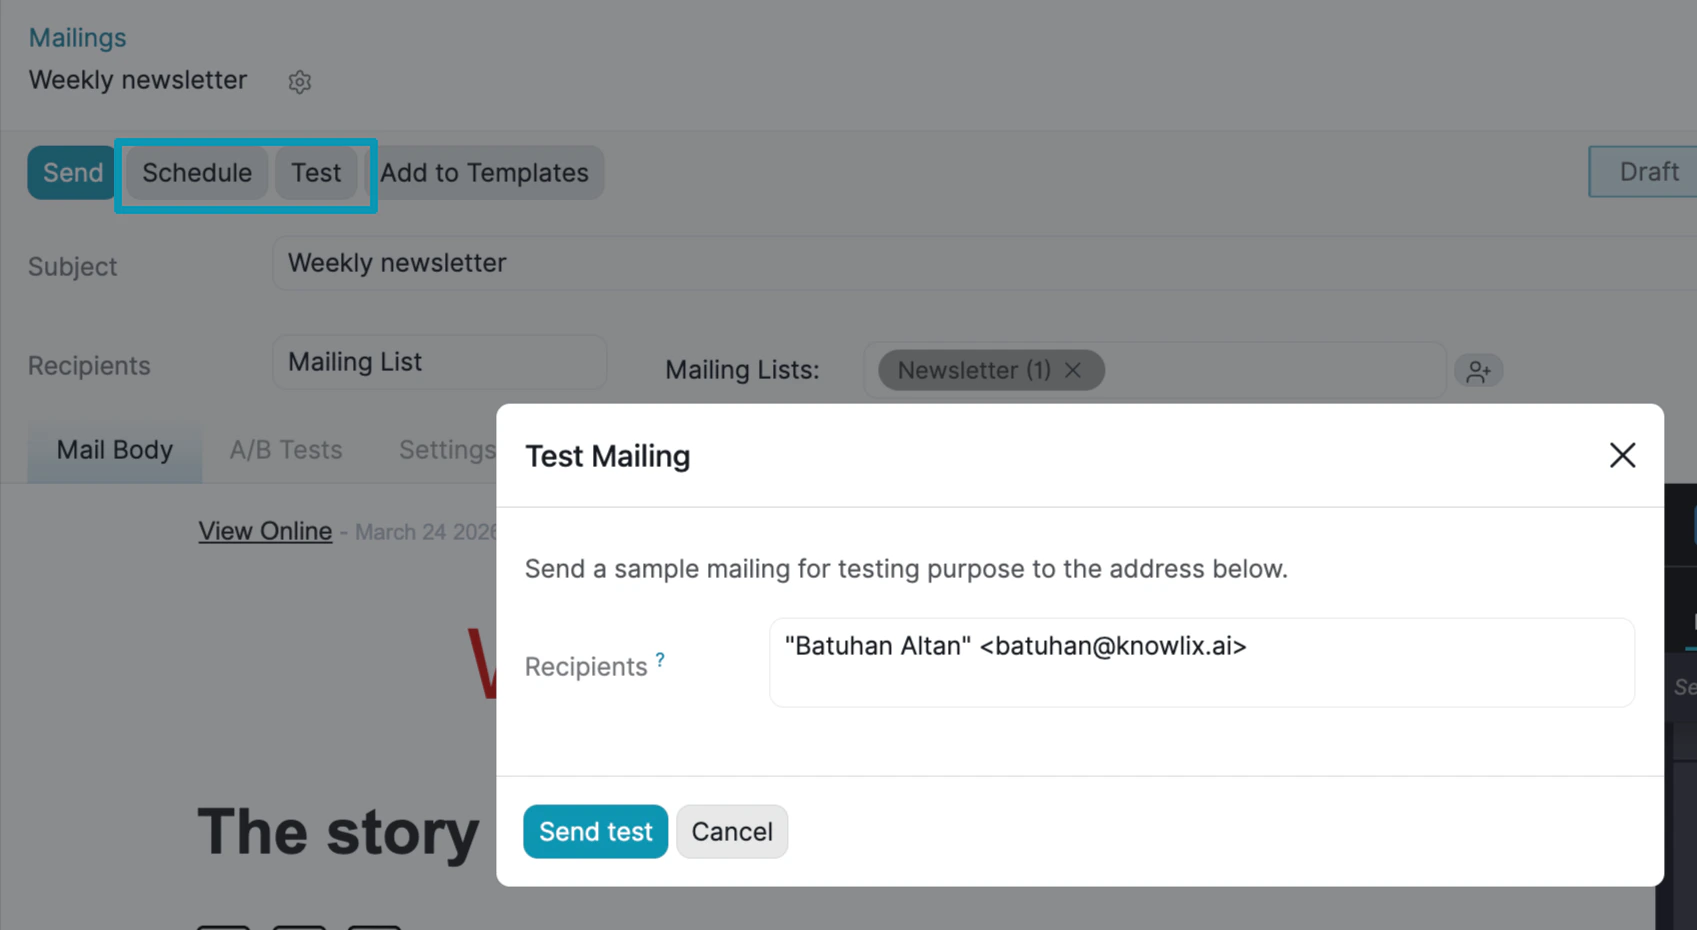Click the Draft status button
Viewport: 1697px width, 930px height.
(x=1648, y=171)
